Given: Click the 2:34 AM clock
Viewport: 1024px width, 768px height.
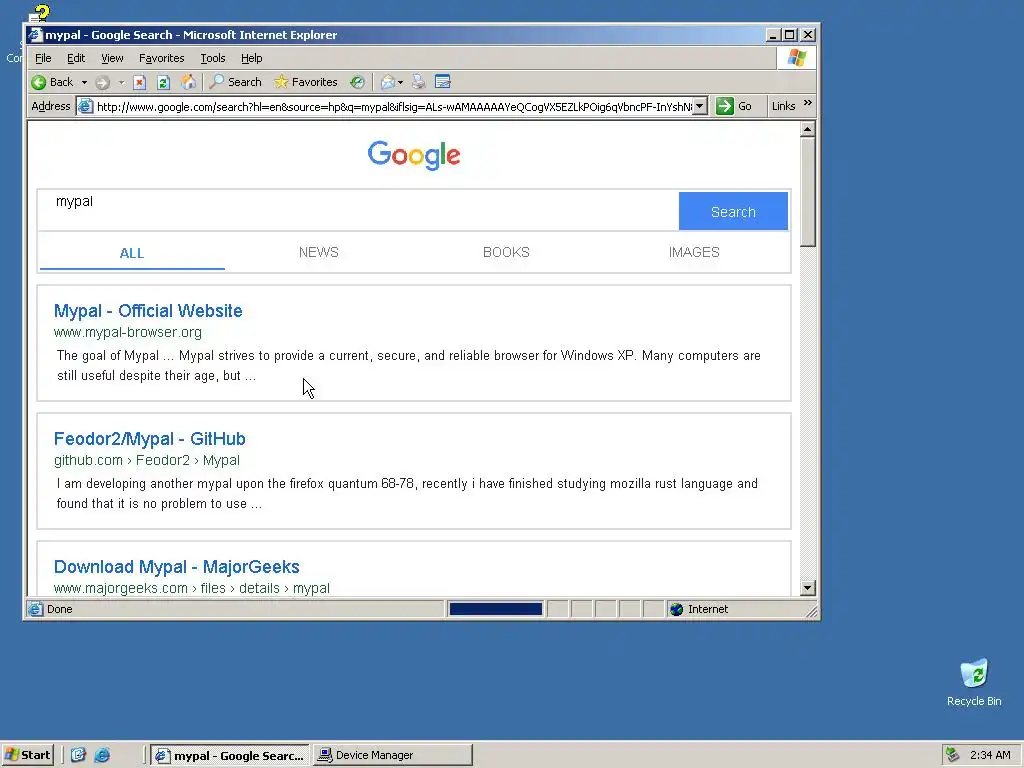Looking at the screenshot, I should (x=990, y=755).
